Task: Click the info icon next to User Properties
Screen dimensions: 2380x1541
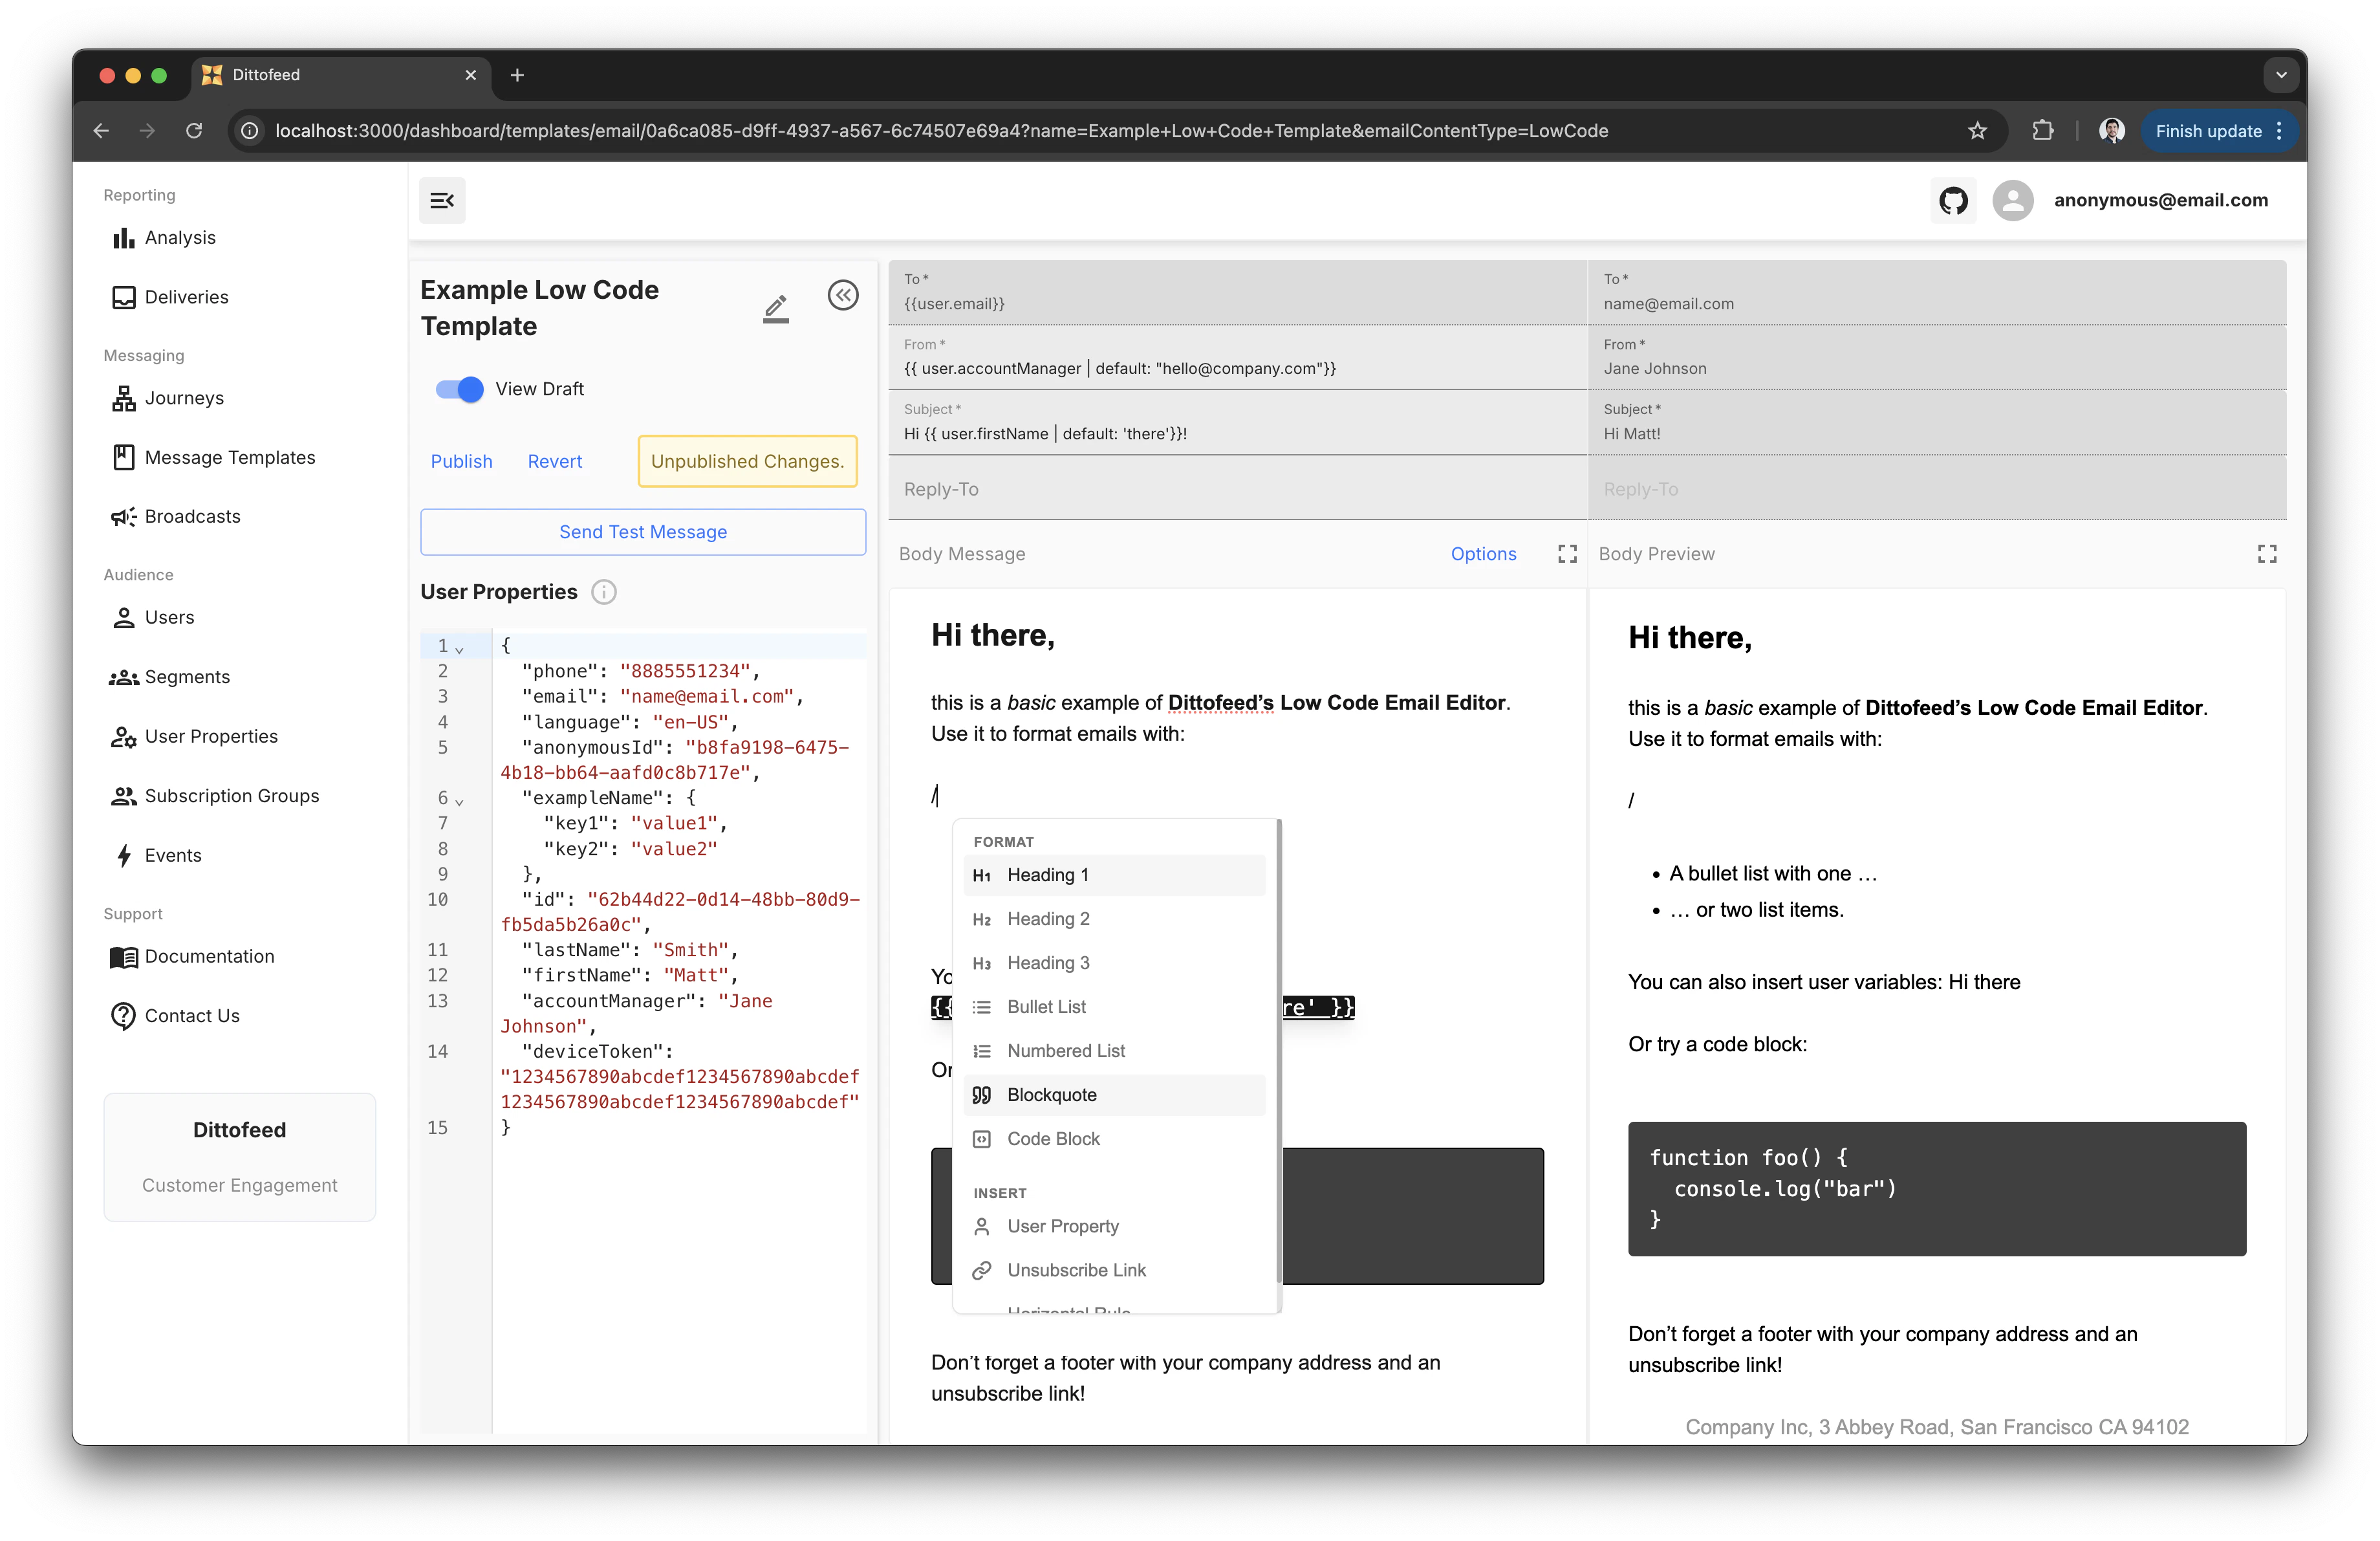Action: pos(604,592)
